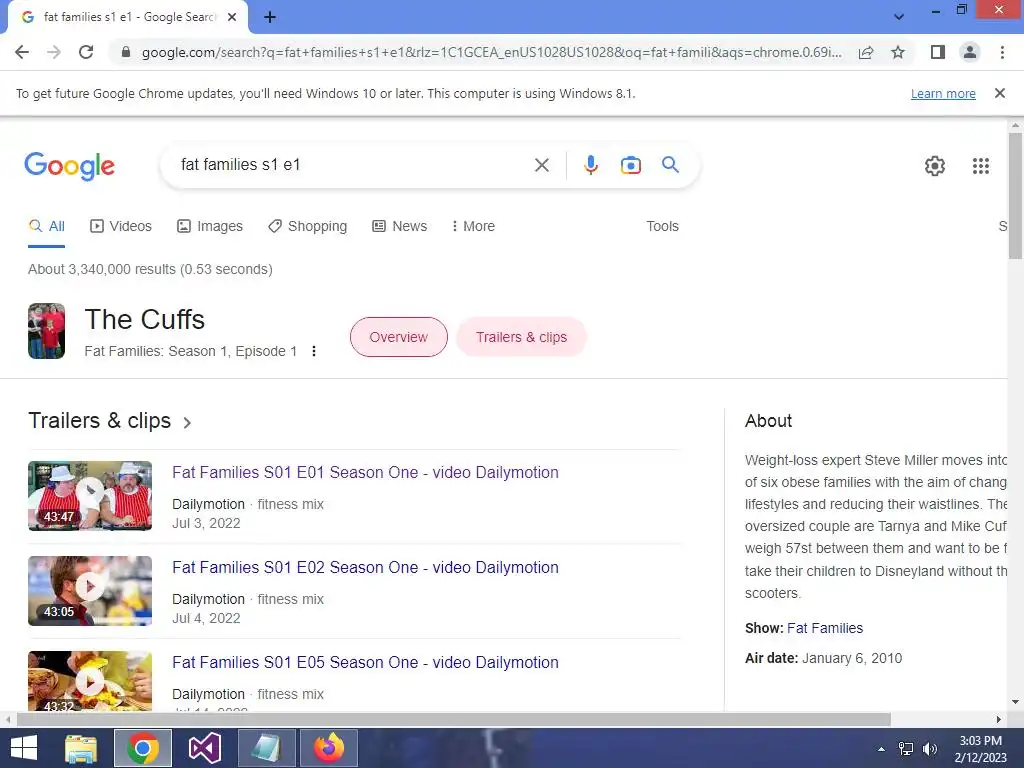Open 'Fat Families S01 E01 Season One' link
This screenshot has width=1024, height=768.
point(365,473)
